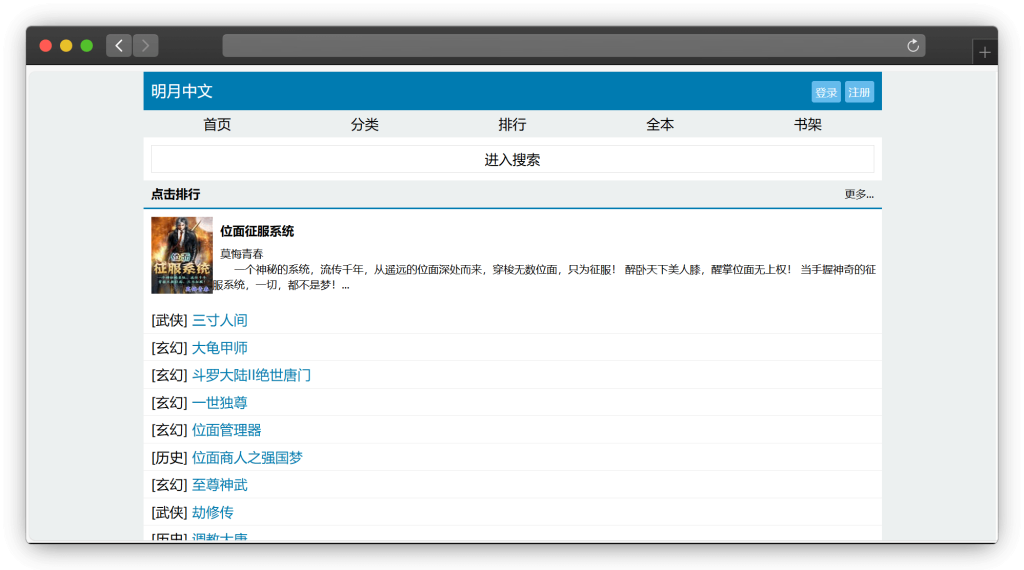
Task: Click the 明月中文 site title
Action: pyautogui.click(x=182, y=91)
